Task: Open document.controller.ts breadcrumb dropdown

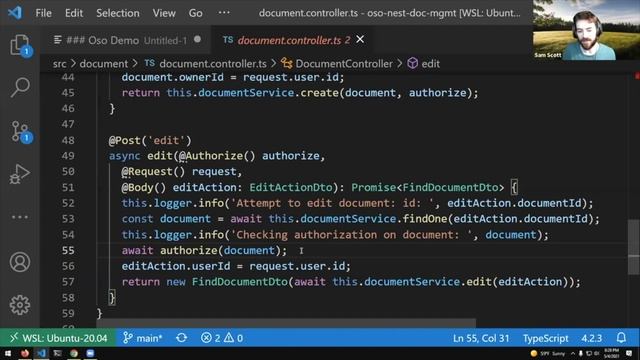Action: pyautogui.click(x=205, y=64)
